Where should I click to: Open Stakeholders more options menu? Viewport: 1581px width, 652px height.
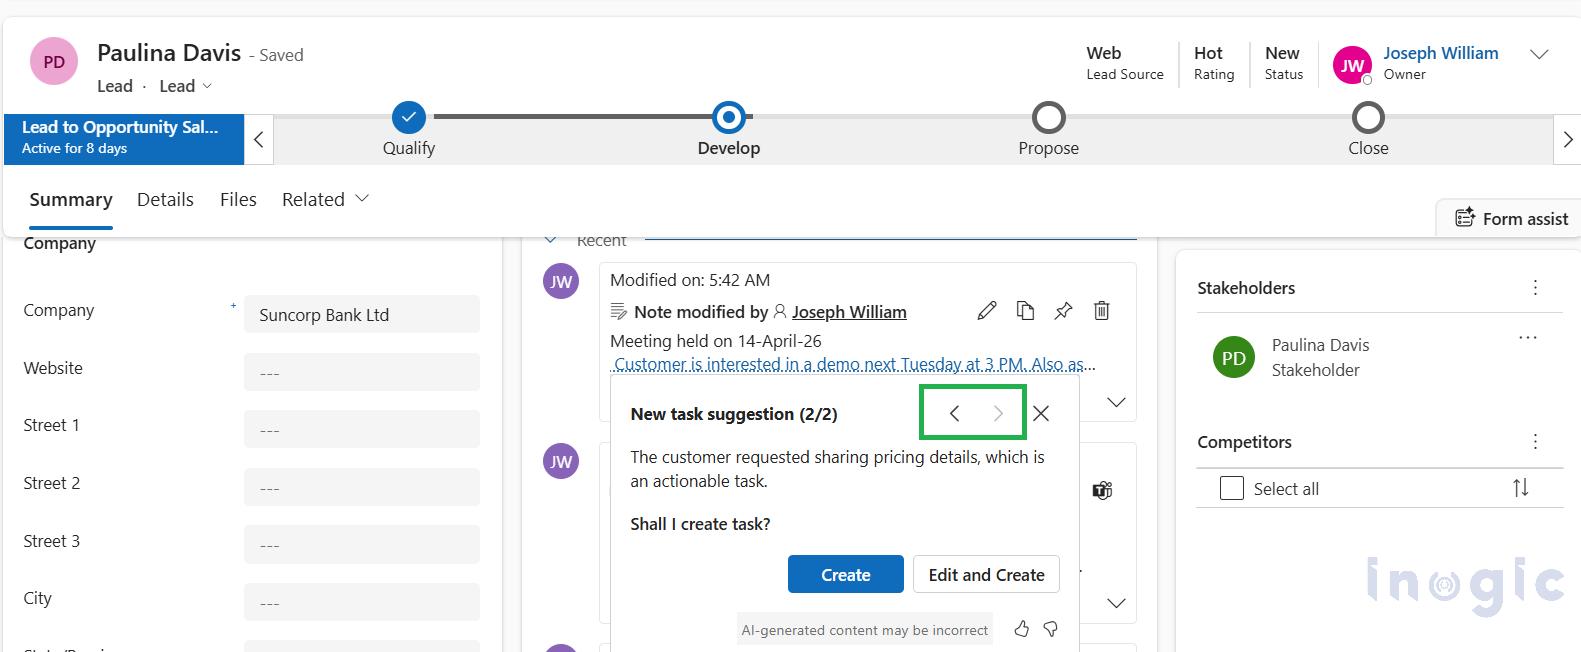[1535, 288]
